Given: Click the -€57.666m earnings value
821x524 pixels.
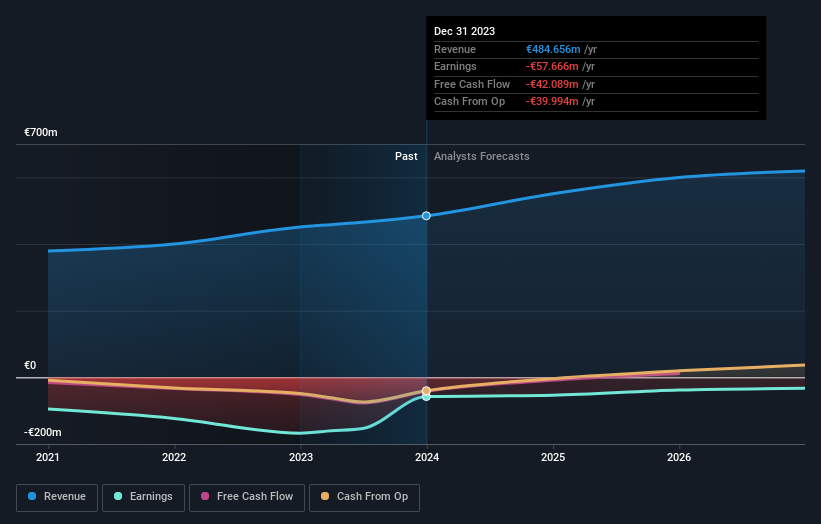Looking at the screenshot, I should tap(552, 66).
